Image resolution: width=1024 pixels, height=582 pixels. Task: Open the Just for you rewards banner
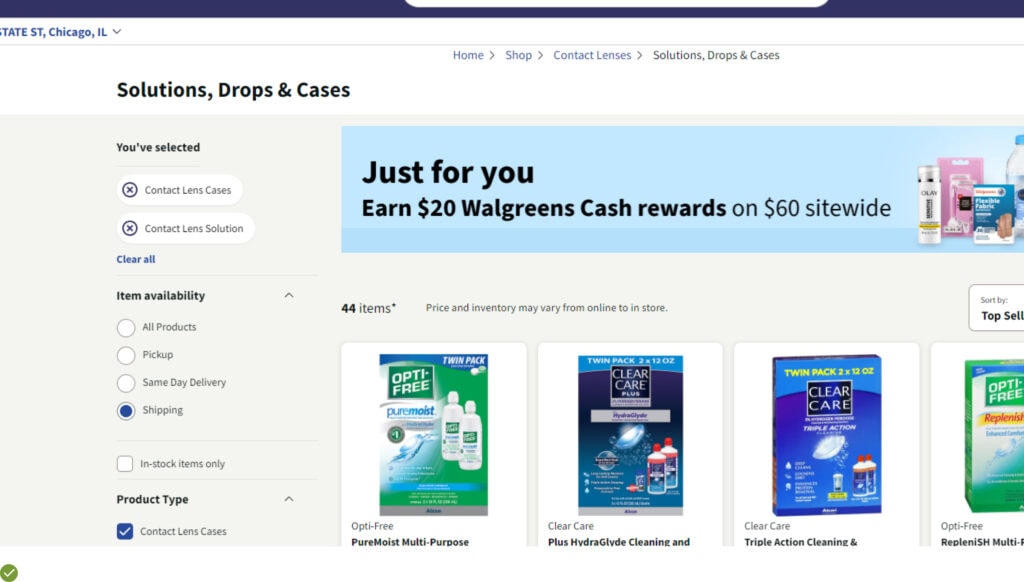(x=682, y=189)
